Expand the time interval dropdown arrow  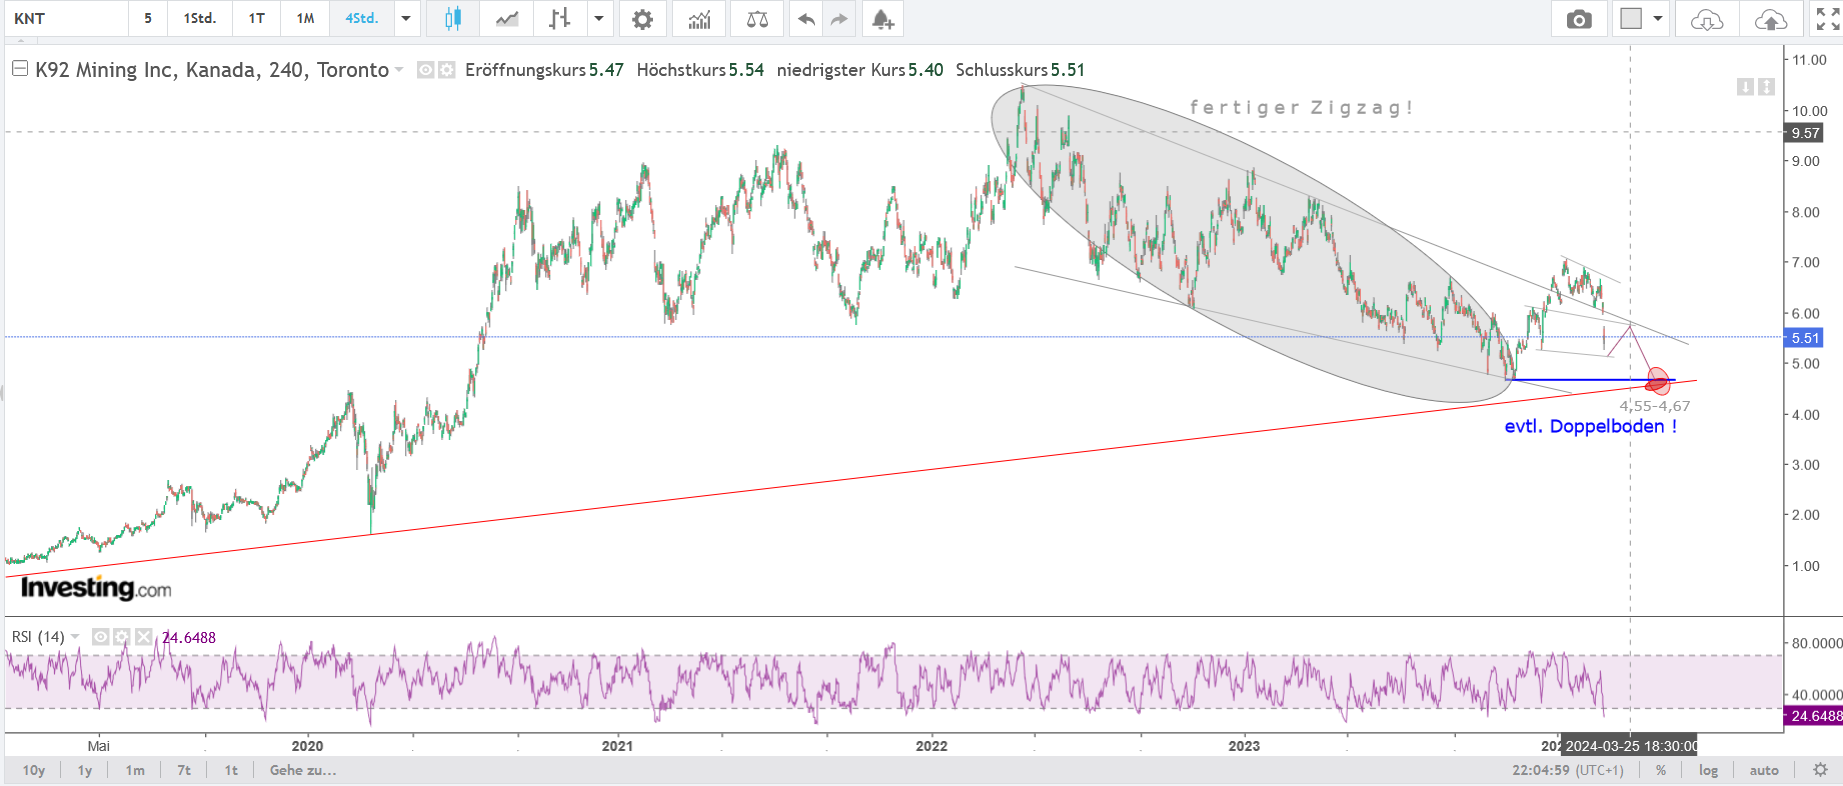pyautogui.click(x=406, y=19)
